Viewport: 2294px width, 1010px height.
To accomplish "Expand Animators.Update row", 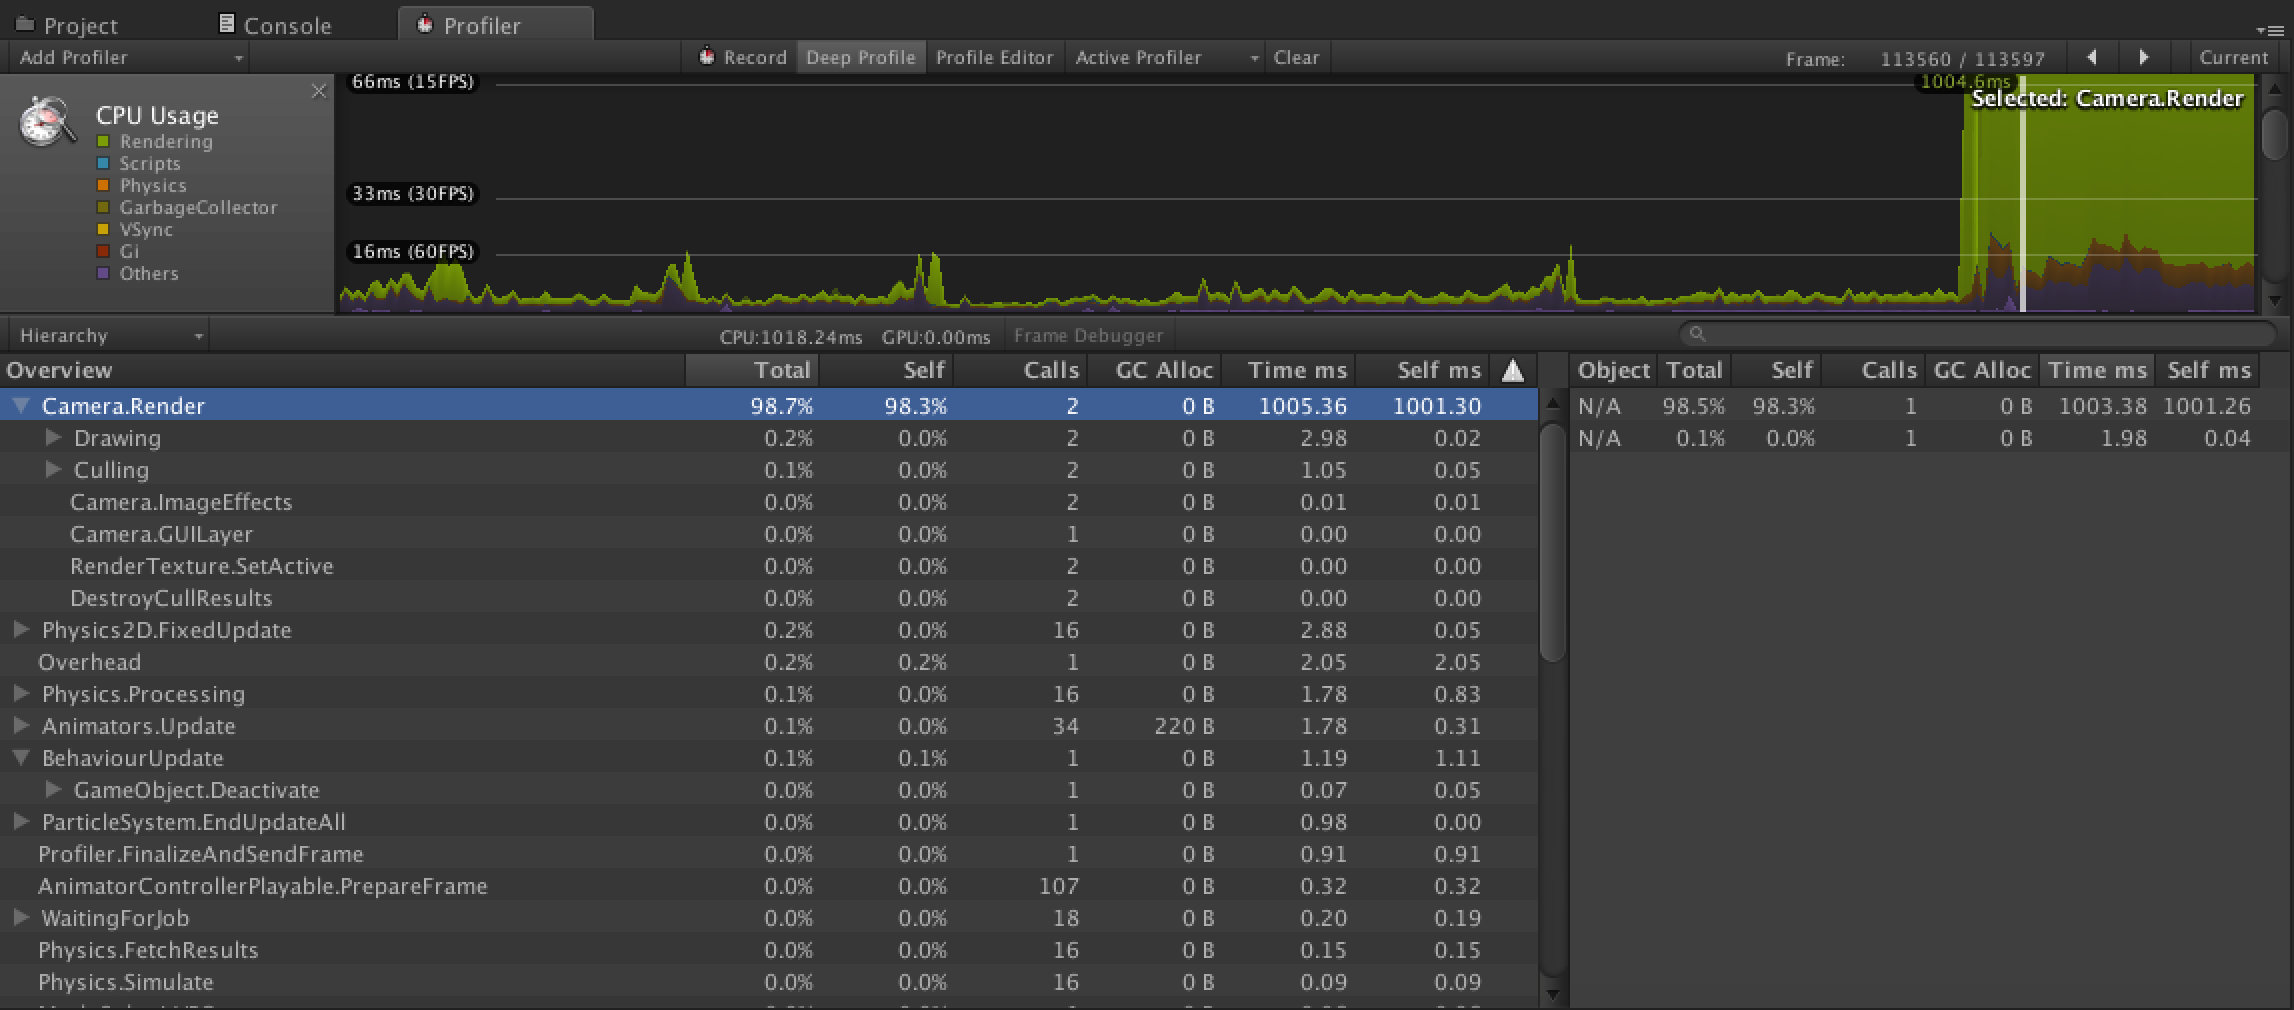I will tap(21, 725).
